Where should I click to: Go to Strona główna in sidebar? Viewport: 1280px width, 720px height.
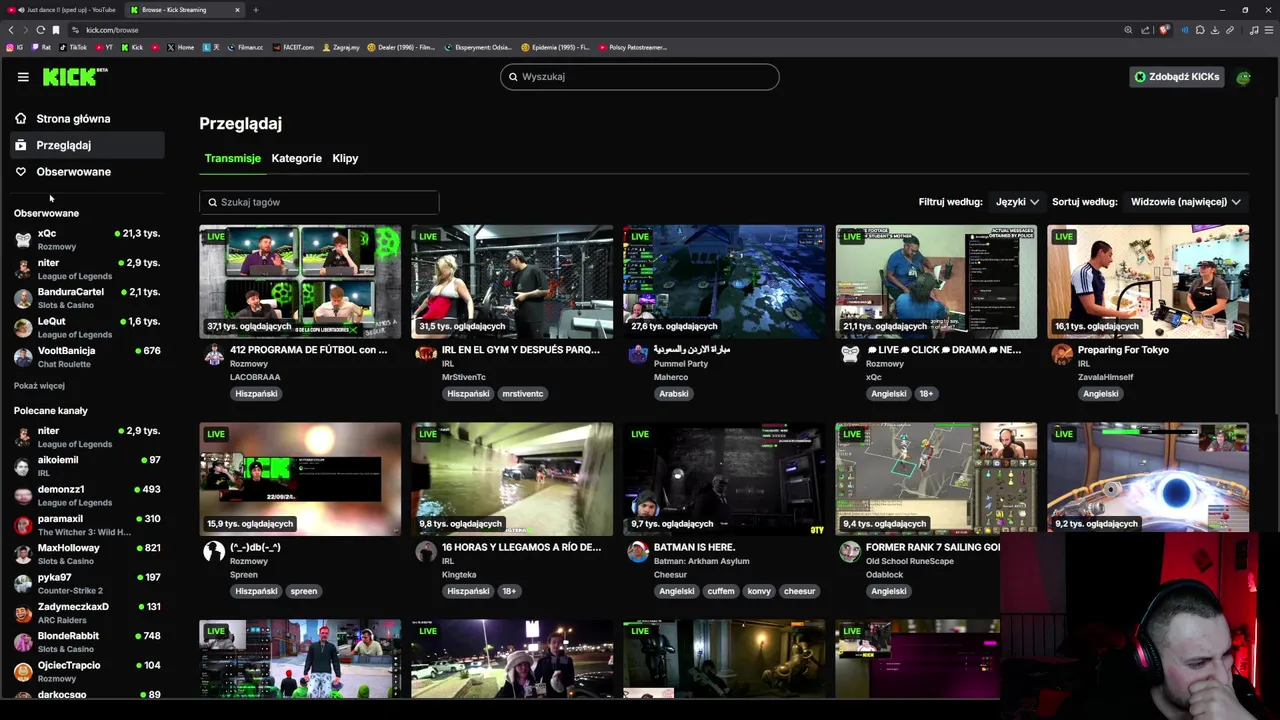87,119
